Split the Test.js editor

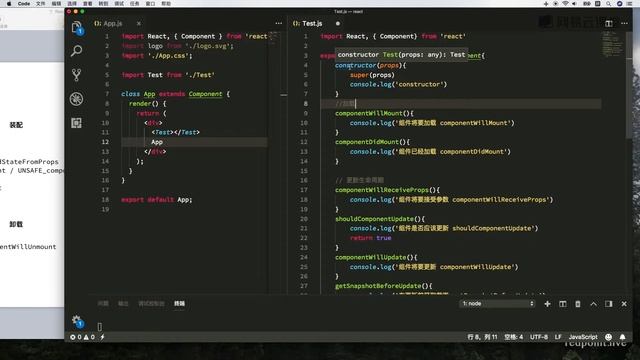click(609, 23)
